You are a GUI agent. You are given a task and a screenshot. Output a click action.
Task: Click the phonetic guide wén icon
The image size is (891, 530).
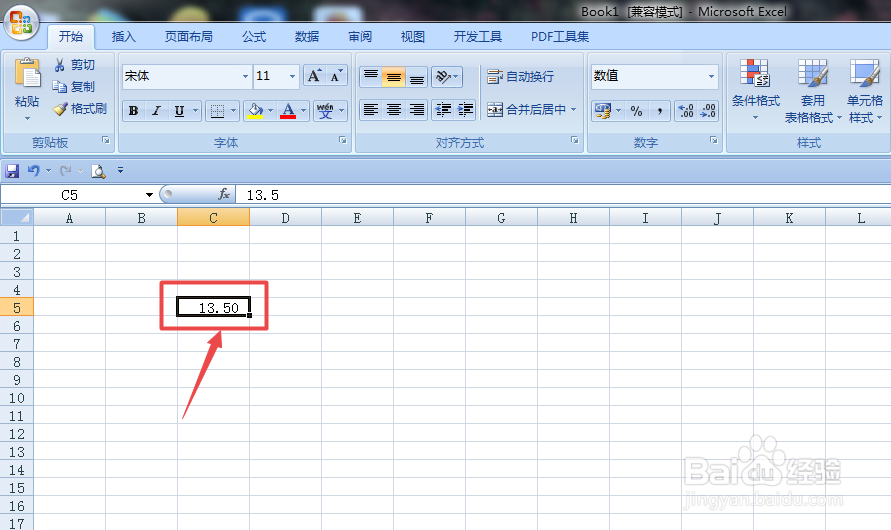325,111
